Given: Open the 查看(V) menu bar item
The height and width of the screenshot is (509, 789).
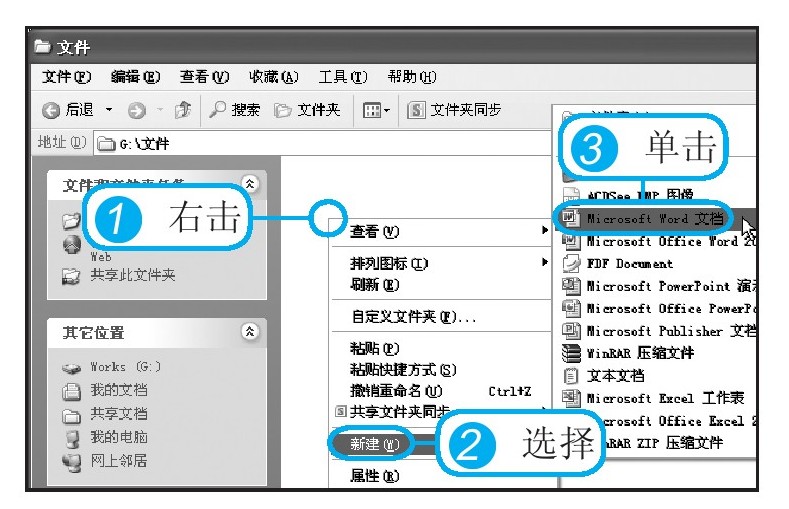Looking at the screenshot, I should 204,77.
